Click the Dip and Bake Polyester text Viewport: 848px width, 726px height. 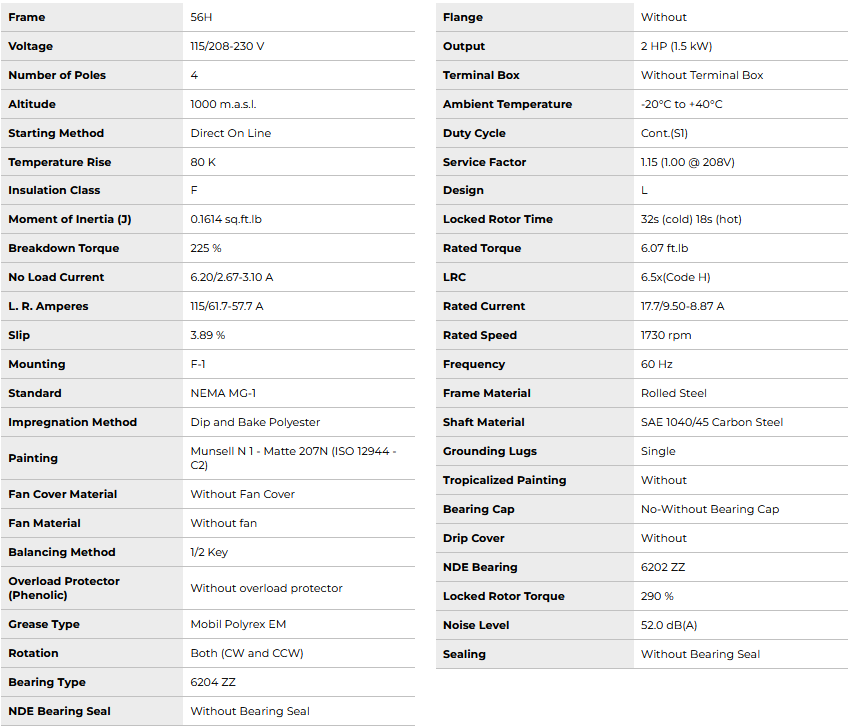255,422
